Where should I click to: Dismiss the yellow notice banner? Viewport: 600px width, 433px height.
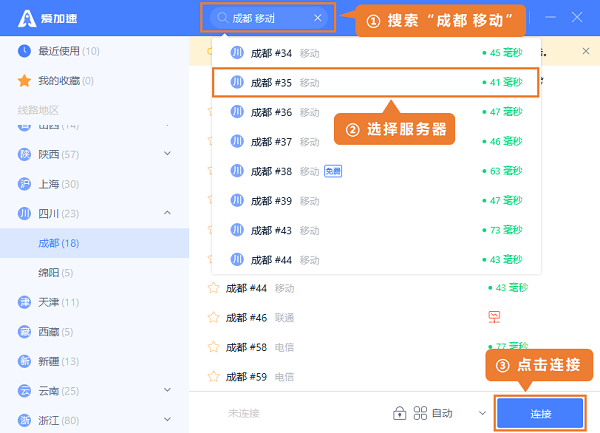click(585, 51)
